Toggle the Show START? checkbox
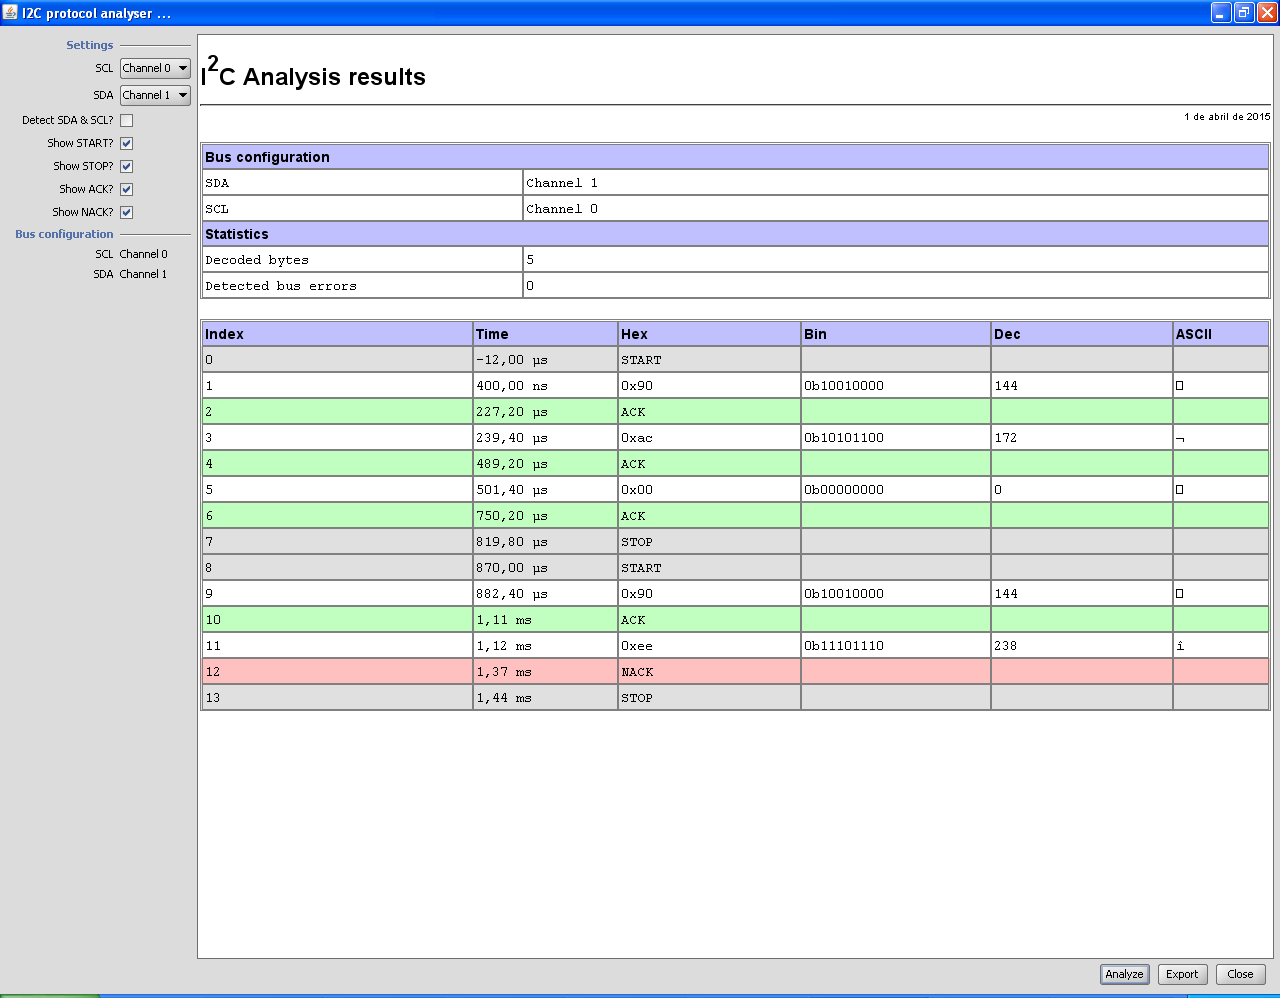Screen dimensions: 1280x998 tap(127, 143)
